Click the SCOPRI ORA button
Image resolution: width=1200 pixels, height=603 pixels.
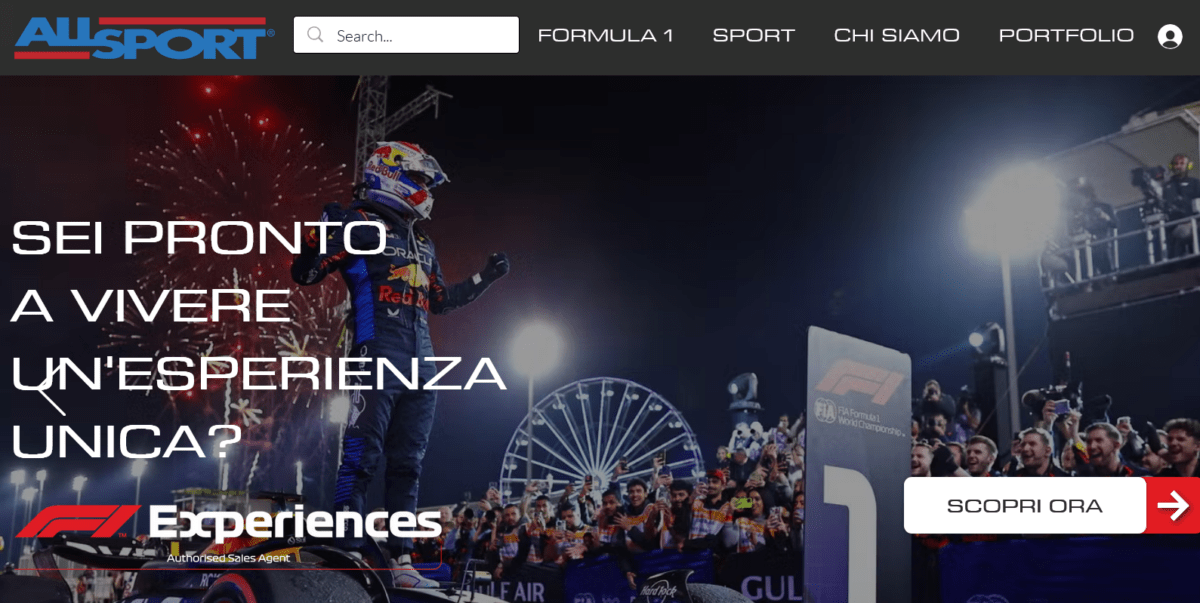(x=1025, y=505)
